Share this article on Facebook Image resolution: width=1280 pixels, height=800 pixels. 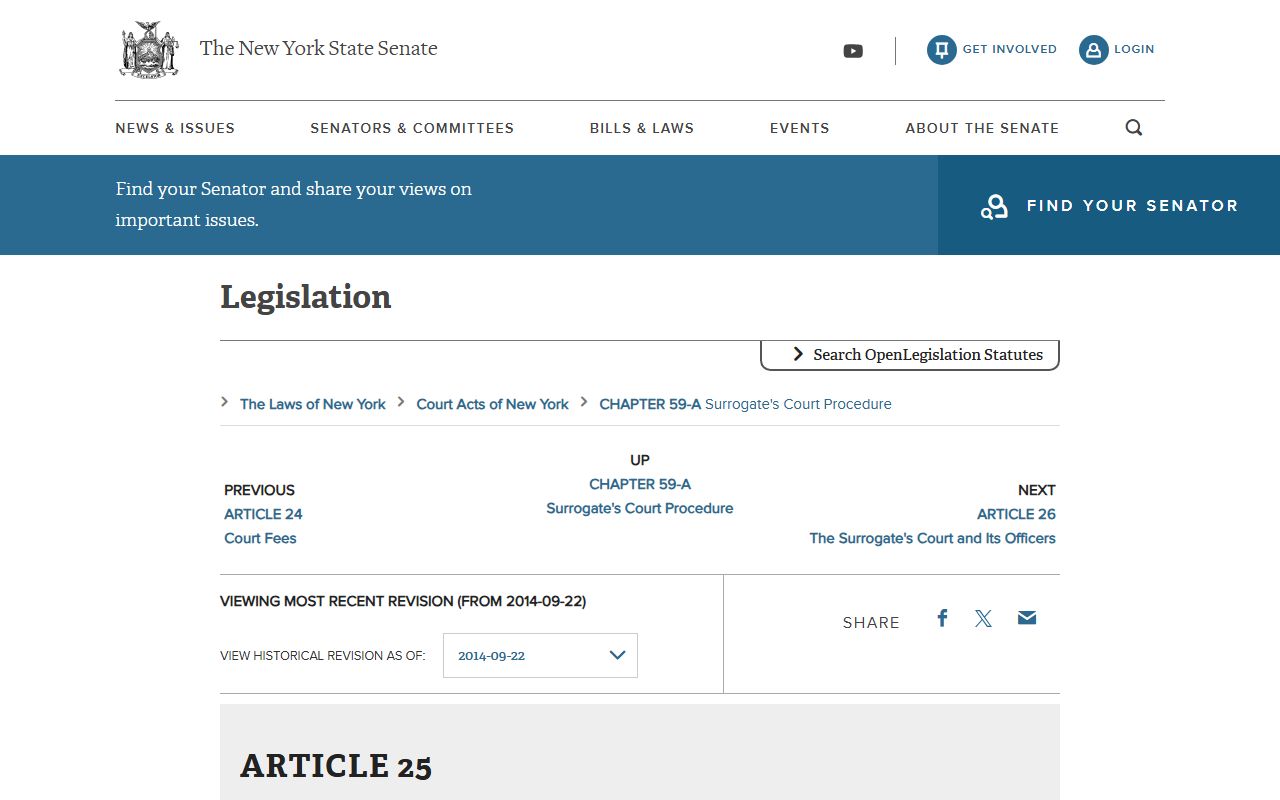point(942,618)
